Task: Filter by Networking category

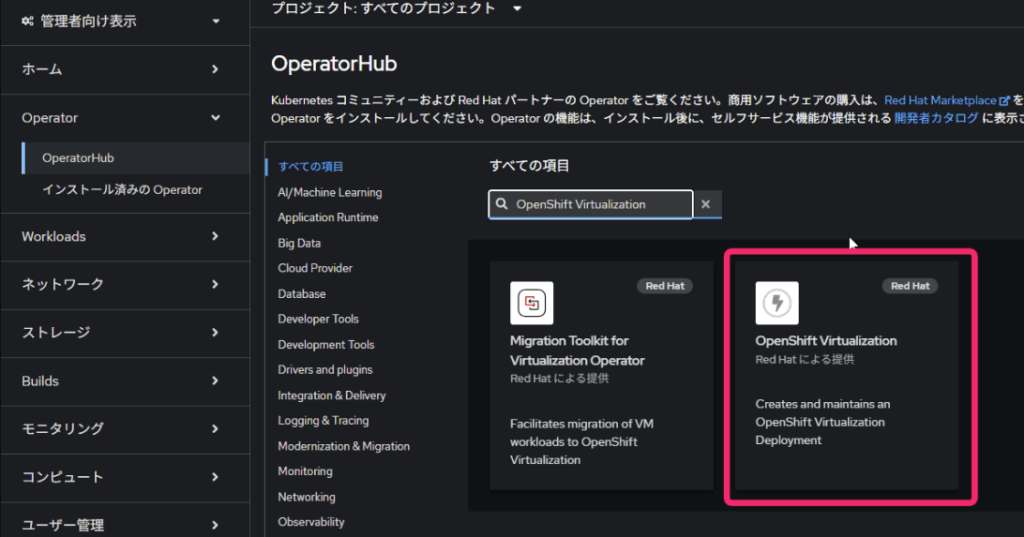Action: pos(306,497)
